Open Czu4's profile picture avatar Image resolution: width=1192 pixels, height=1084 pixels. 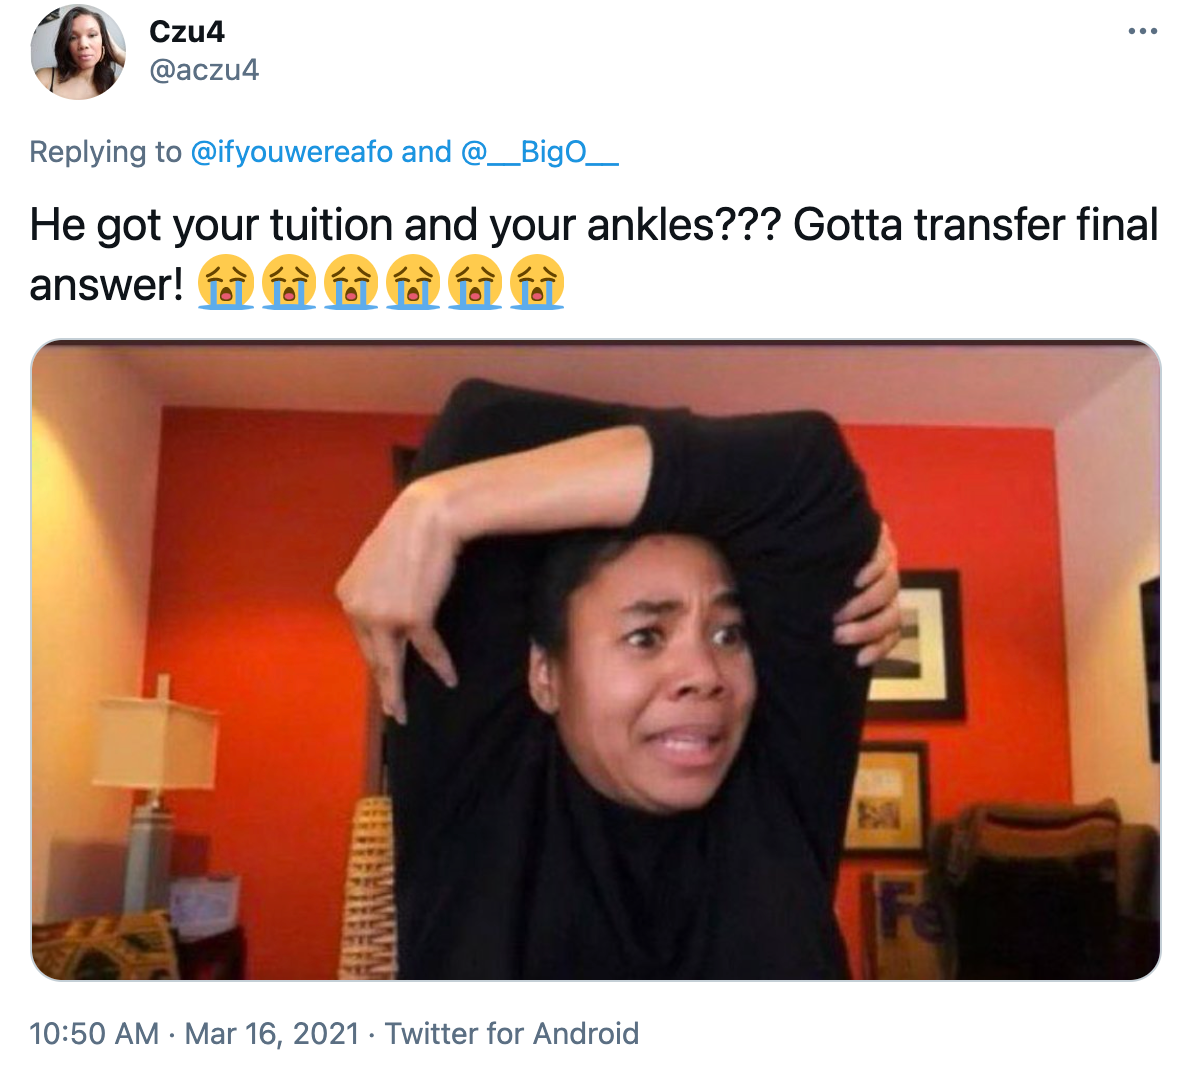(x=78, y=52)
